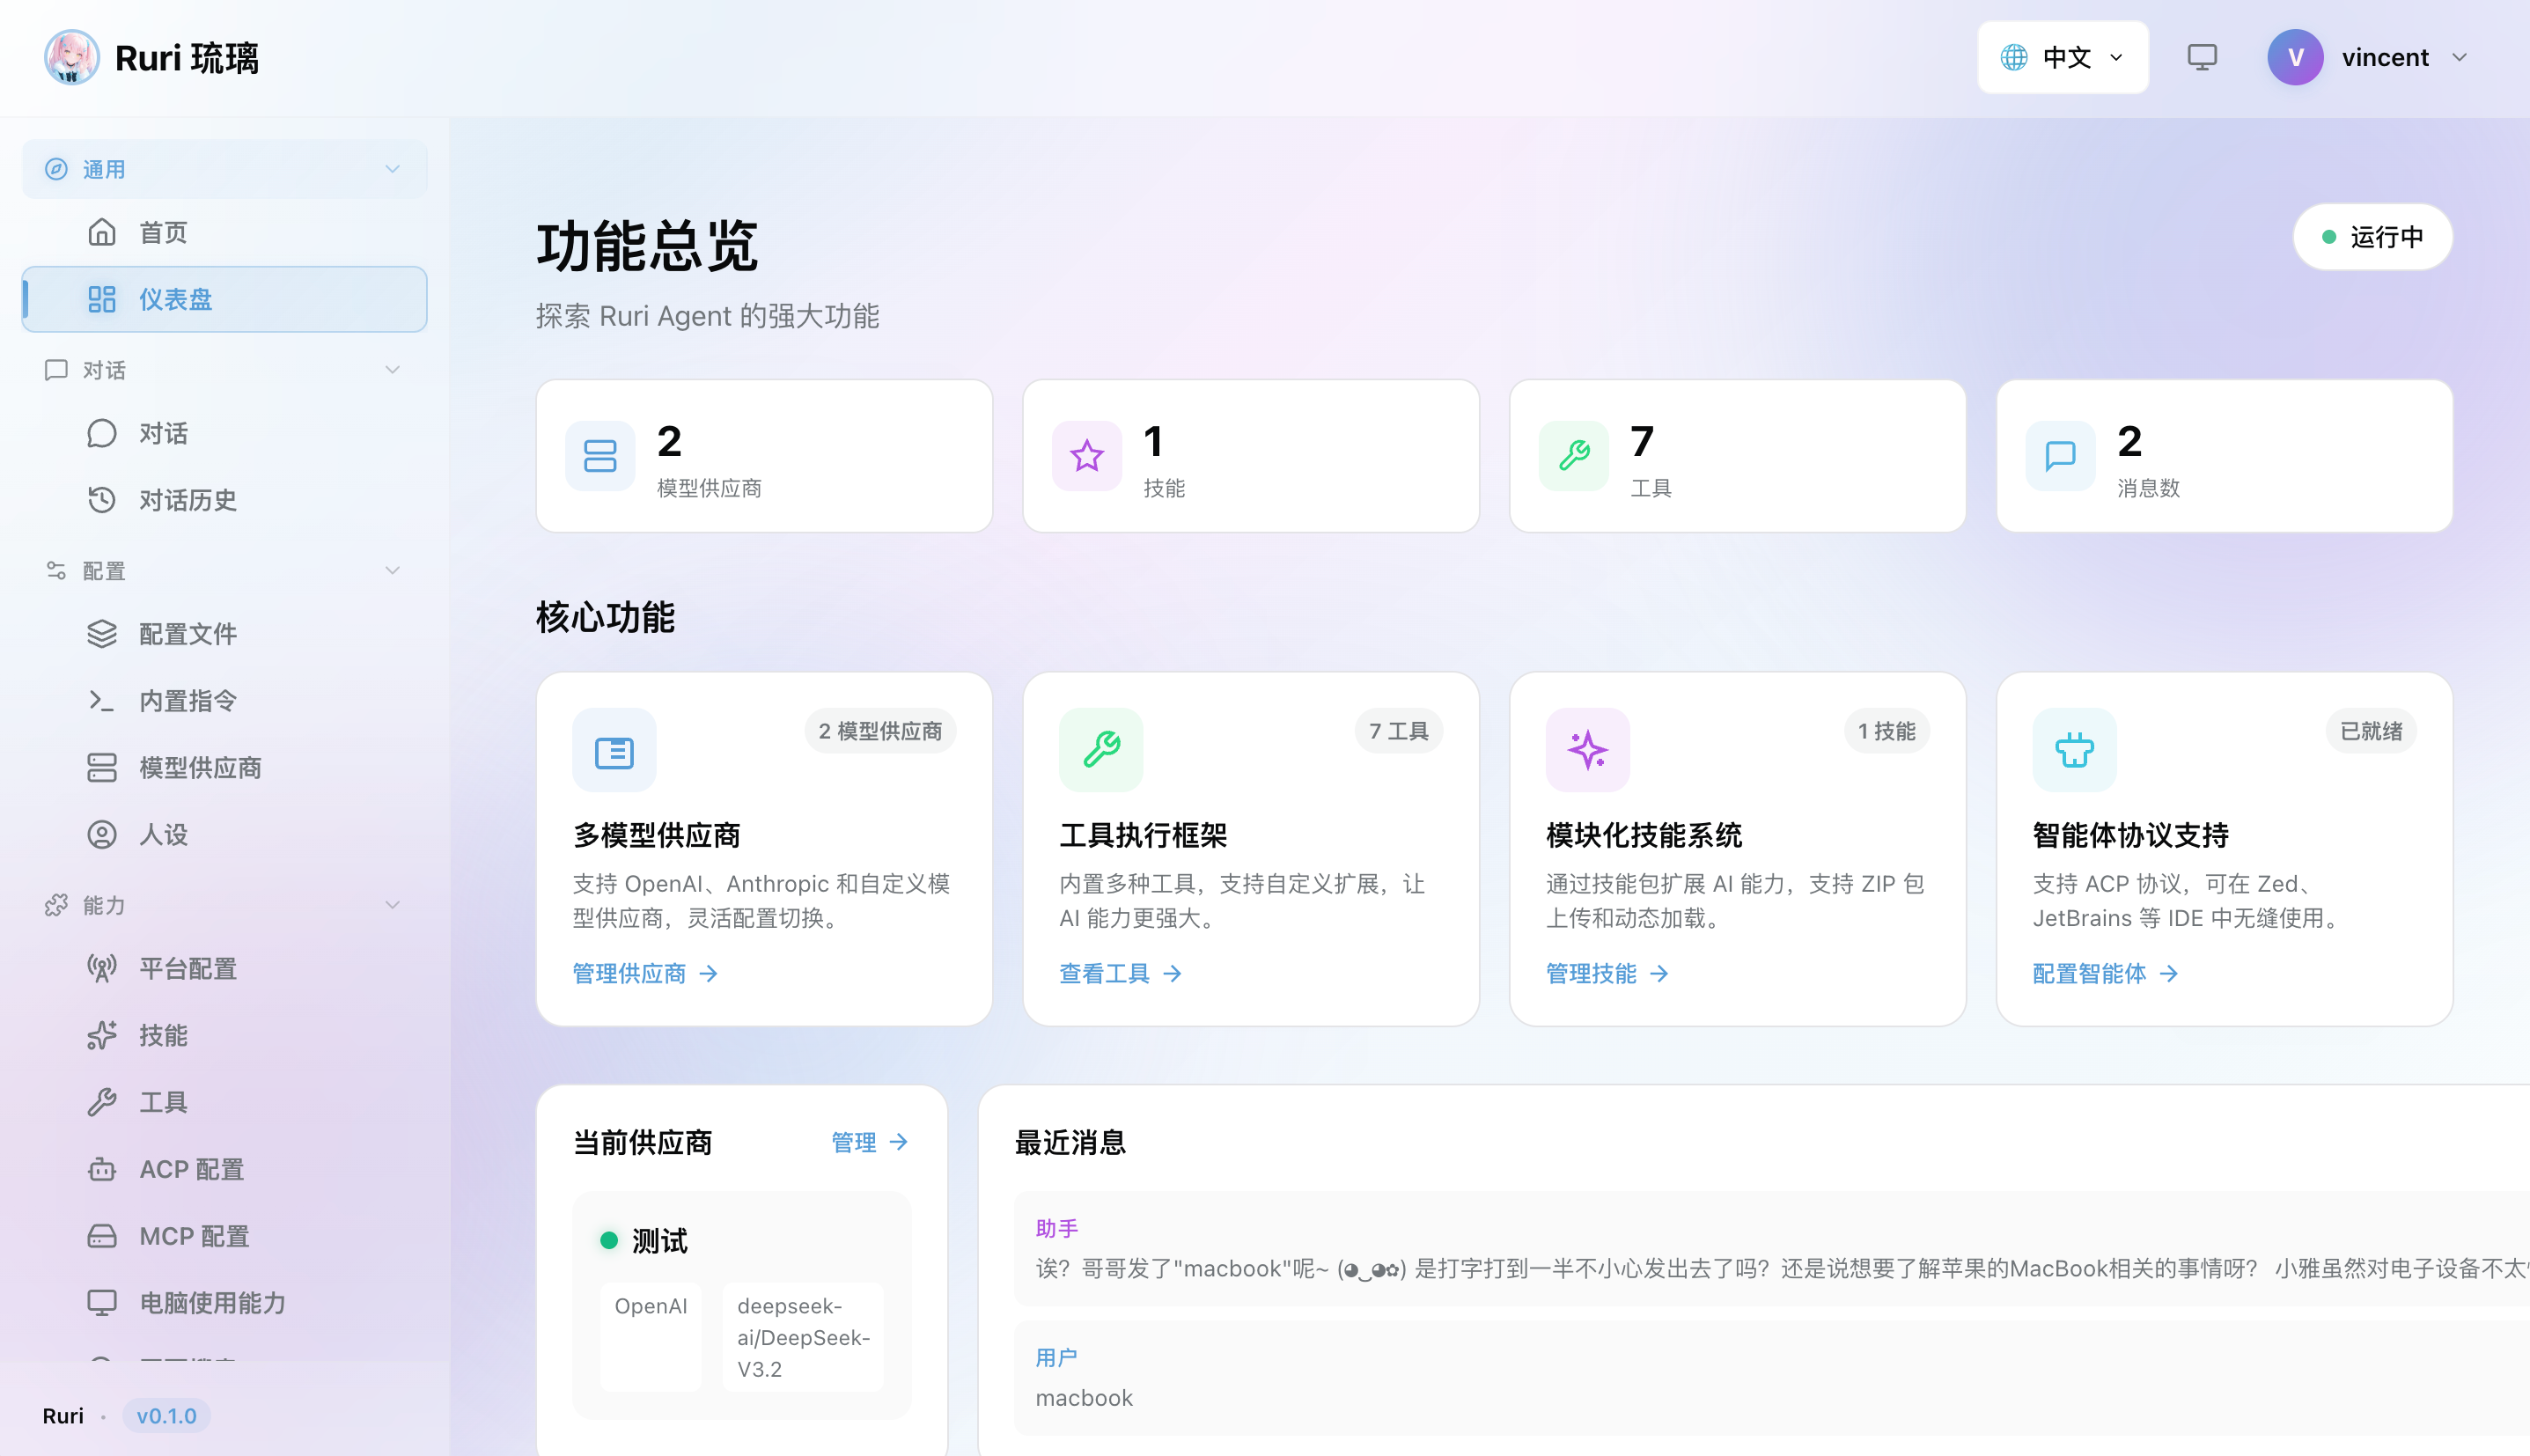Open 内置指令 built-in commands page
The width and height of the screenshot is (2530, 1456).
point(224,700)
